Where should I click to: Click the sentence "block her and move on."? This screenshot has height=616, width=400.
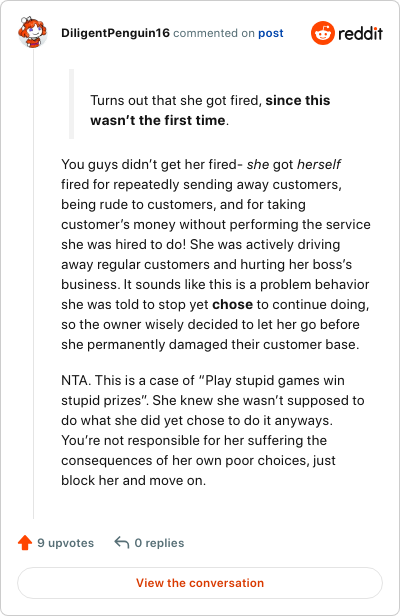[x=133, y=480]
